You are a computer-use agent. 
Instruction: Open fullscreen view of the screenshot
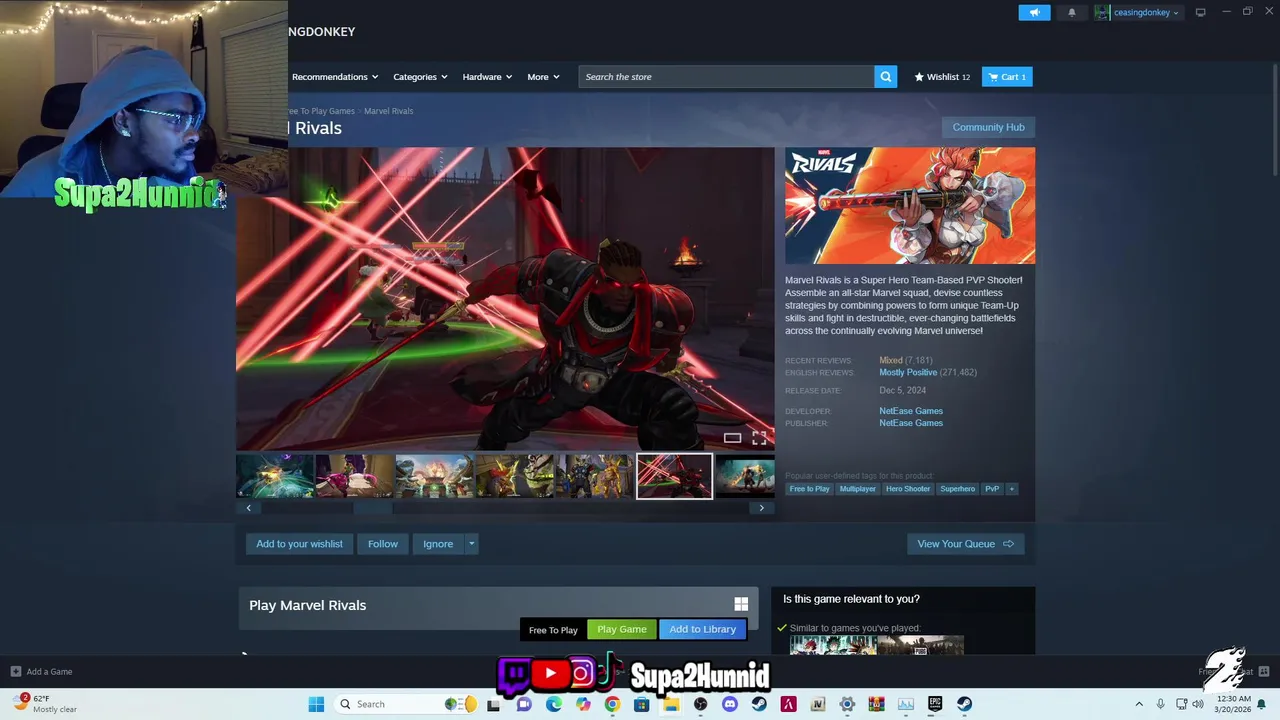(x=759, y=438)
